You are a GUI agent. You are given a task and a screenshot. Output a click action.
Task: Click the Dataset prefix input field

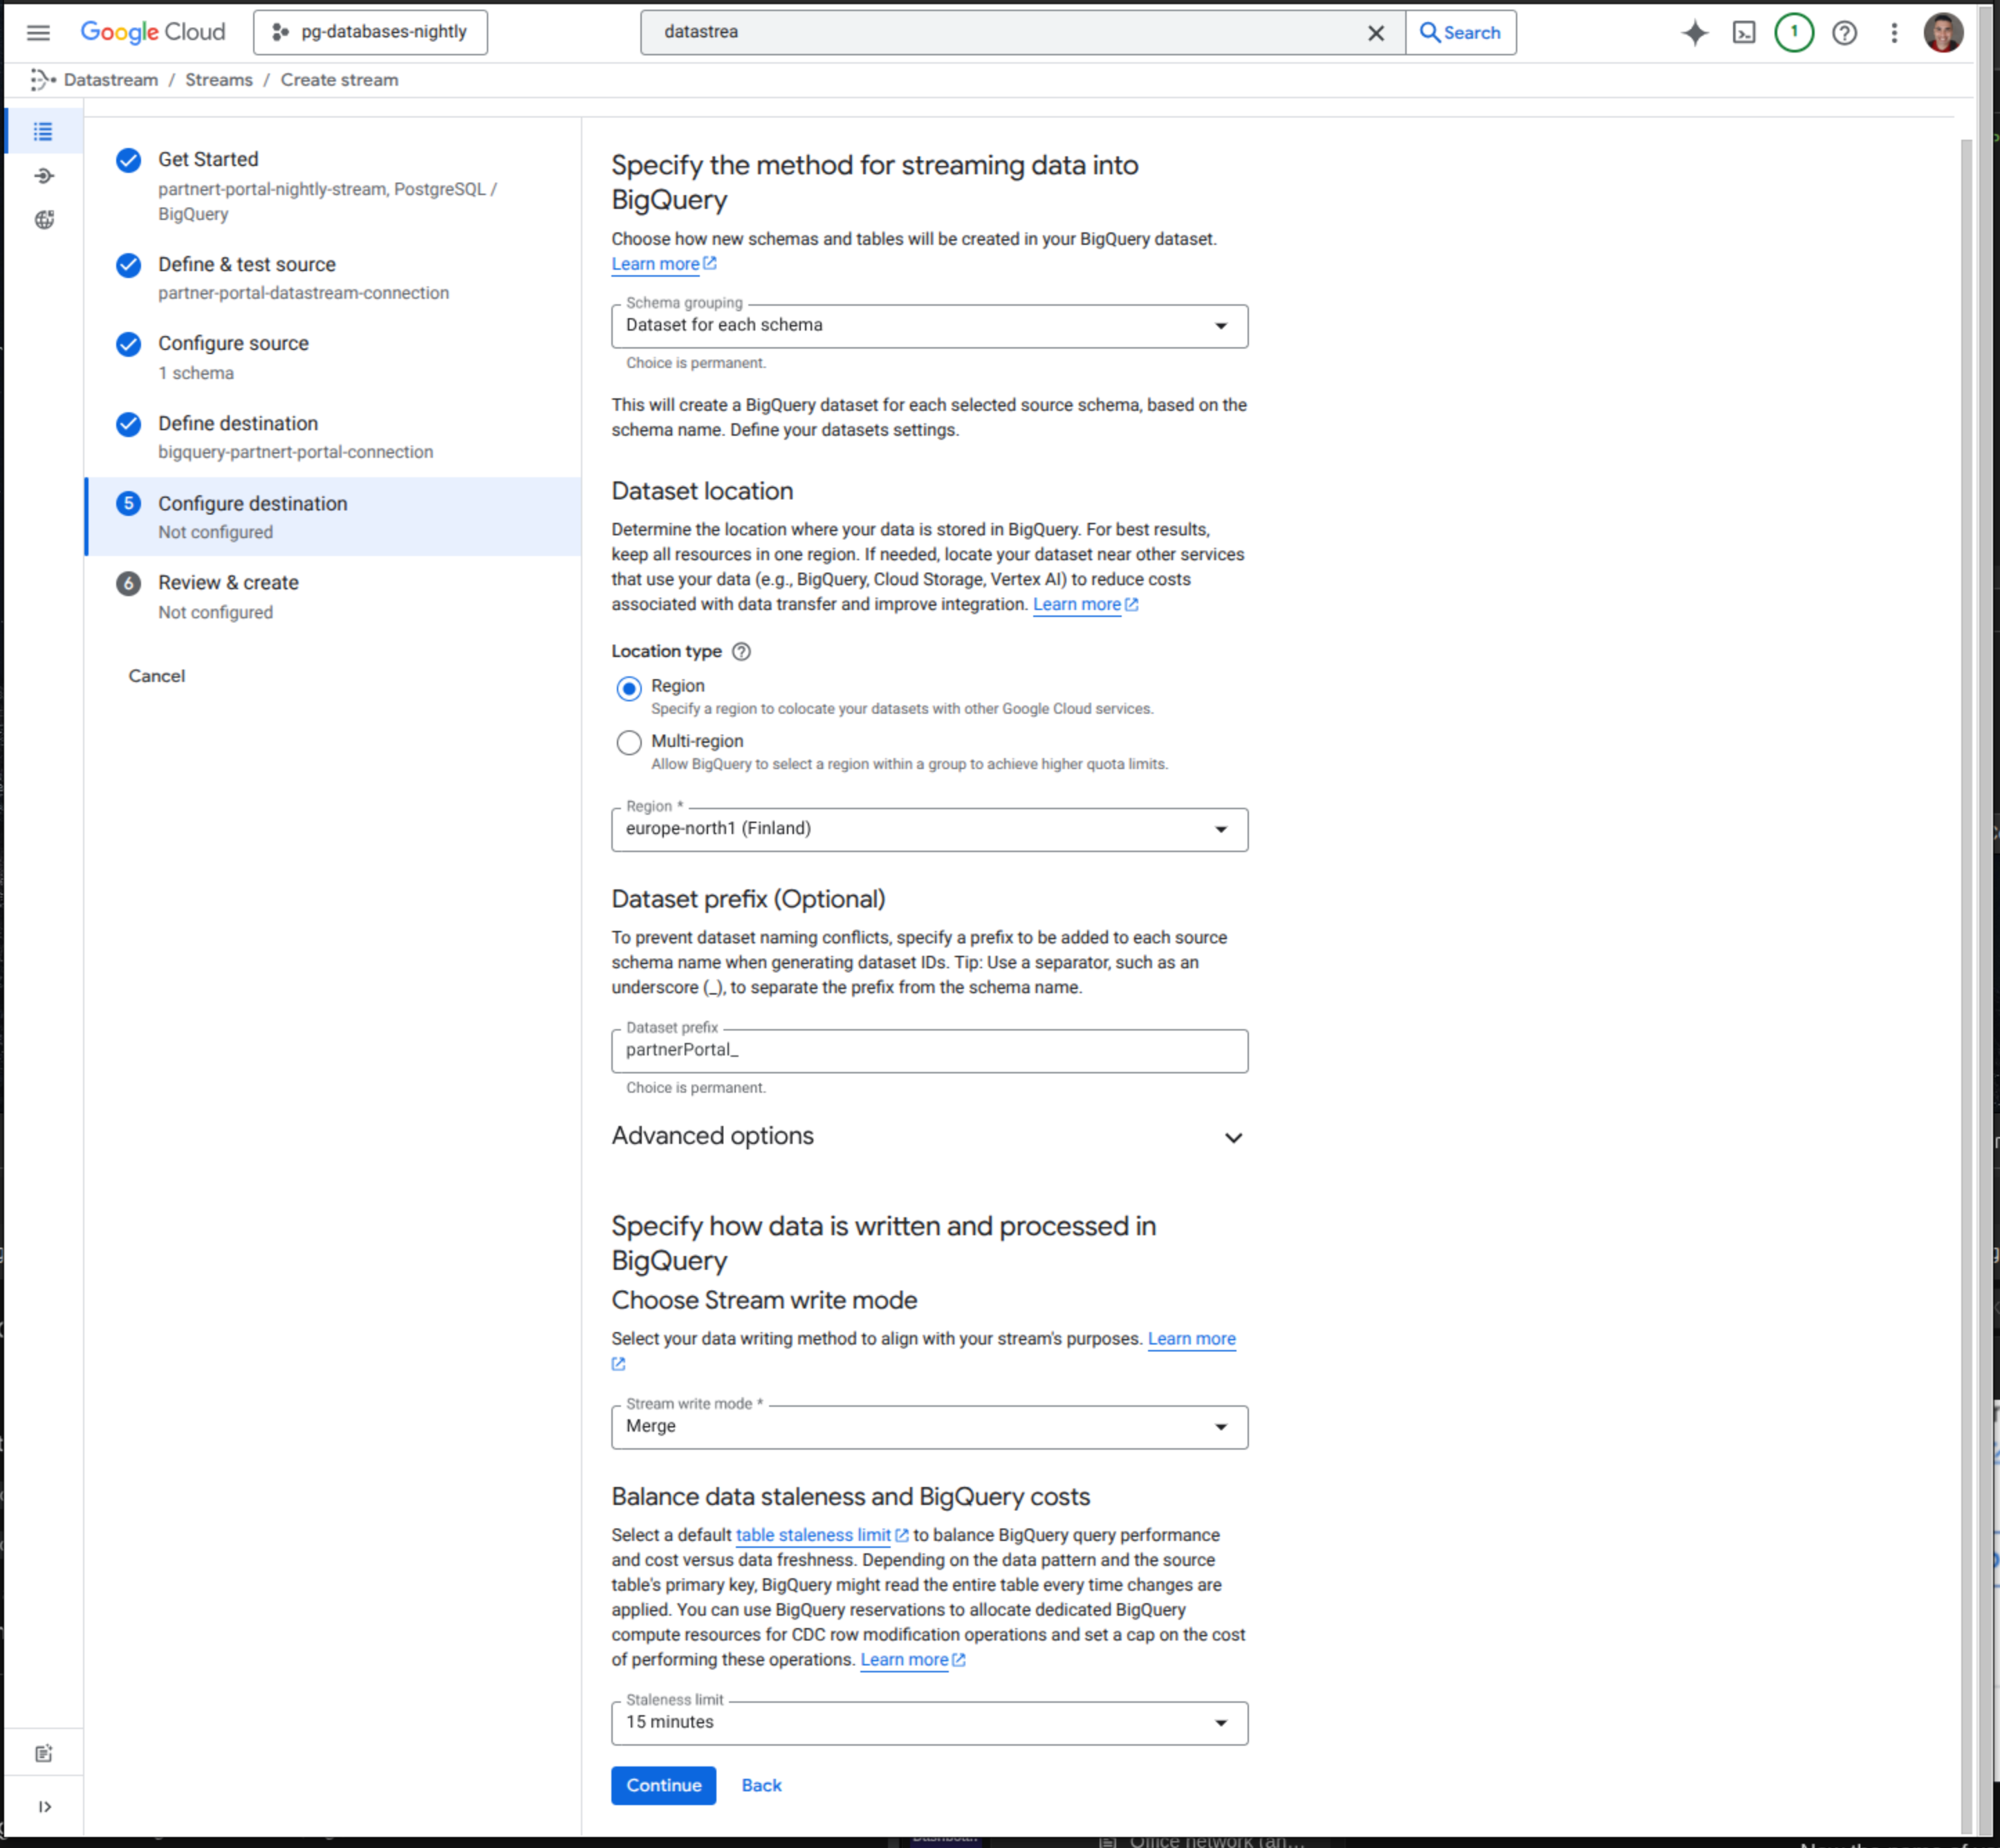[x=929, y=1051]
